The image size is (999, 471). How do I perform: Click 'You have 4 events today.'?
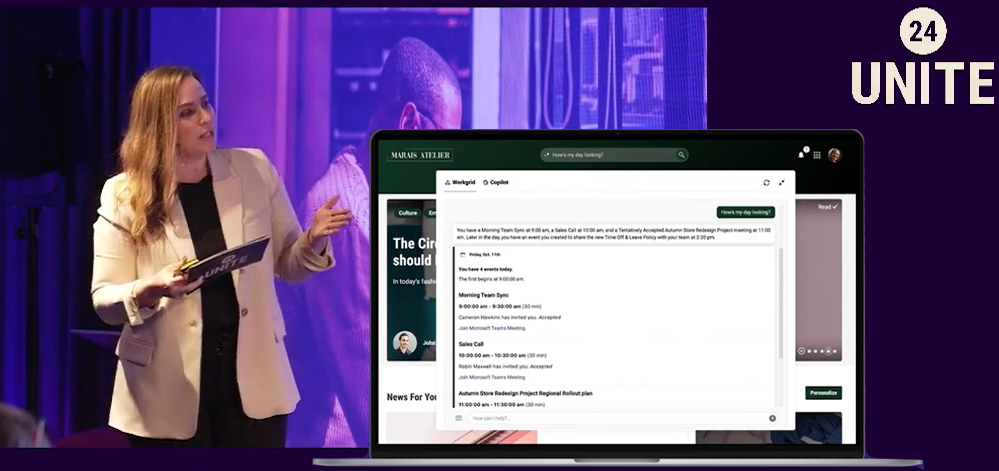pos(485,269)
